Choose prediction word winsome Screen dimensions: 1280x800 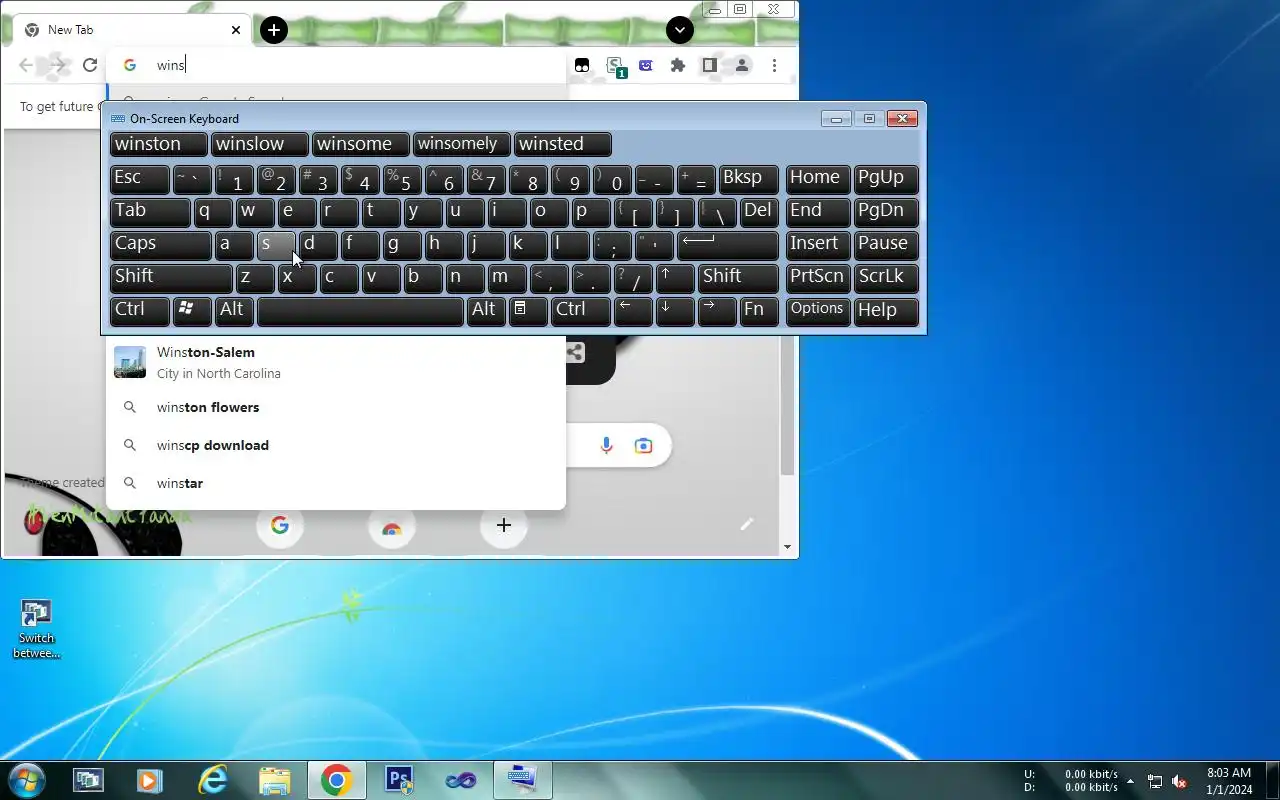(x=361, y=144)
